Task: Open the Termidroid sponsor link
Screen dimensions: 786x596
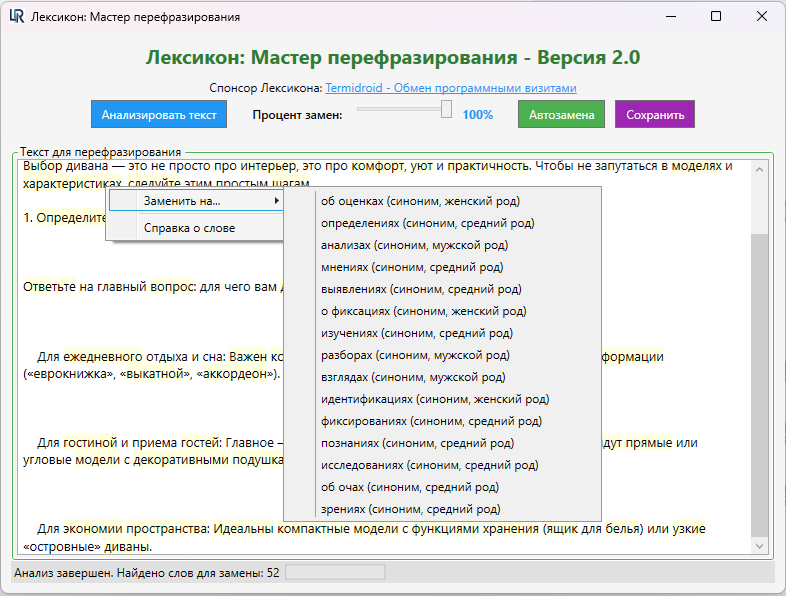Action: [450, 88]
